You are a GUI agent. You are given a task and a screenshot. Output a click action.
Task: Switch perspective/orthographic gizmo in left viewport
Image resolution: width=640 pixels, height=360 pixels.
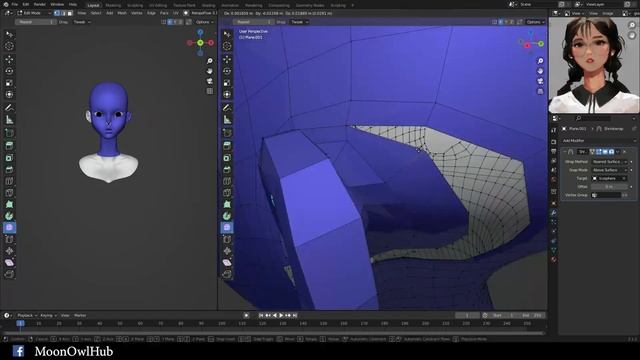point(209,91)
